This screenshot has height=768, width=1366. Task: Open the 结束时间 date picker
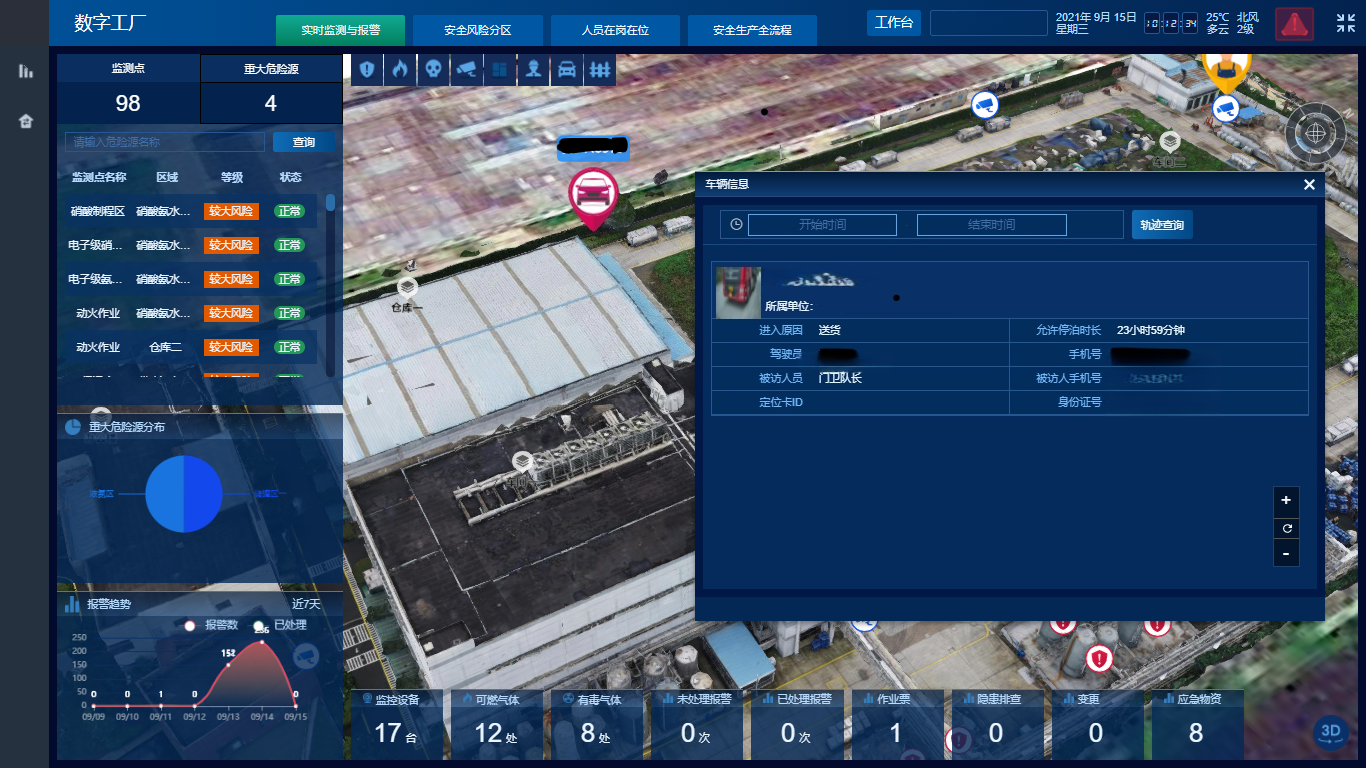(991, 225)
